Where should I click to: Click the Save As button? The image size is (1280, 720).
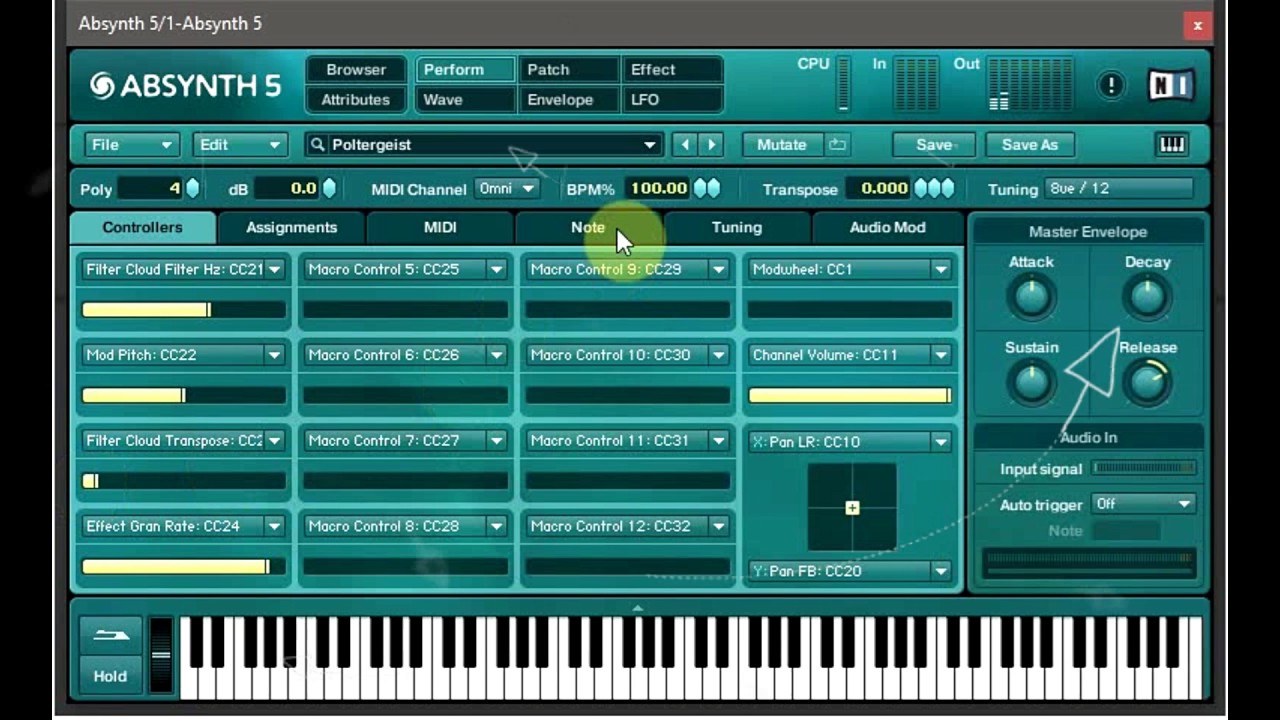(x=1029, y=145)
